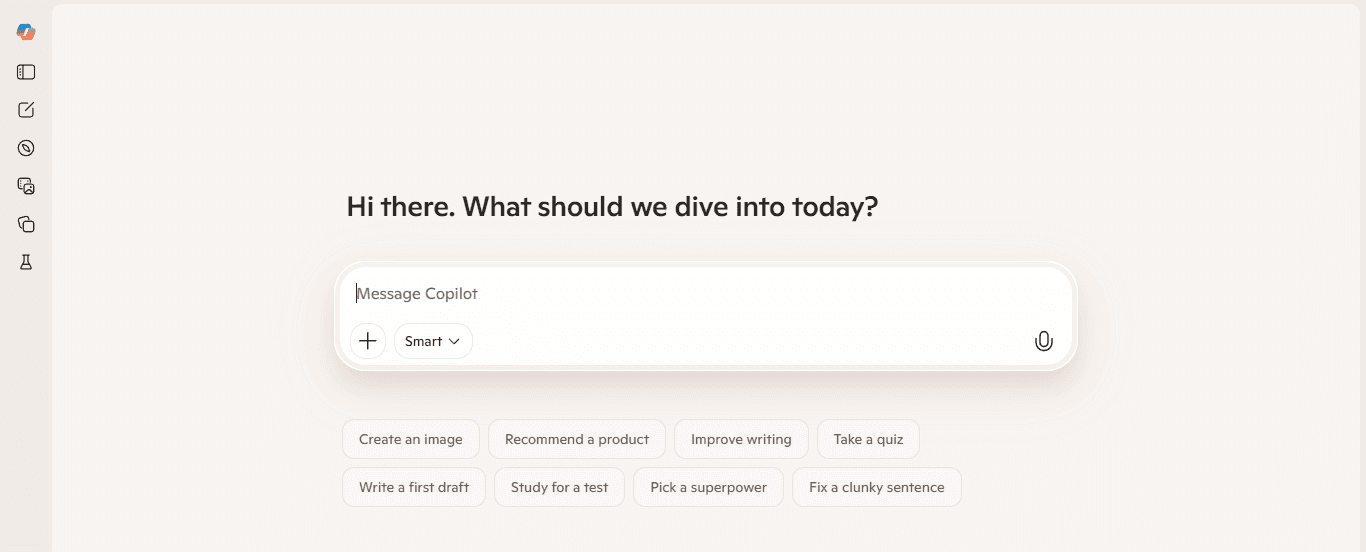Pick the Study for a test suggestion
Image resolution: width=1366 pixels, height=552 pixels.
click(x=559, y=487)
